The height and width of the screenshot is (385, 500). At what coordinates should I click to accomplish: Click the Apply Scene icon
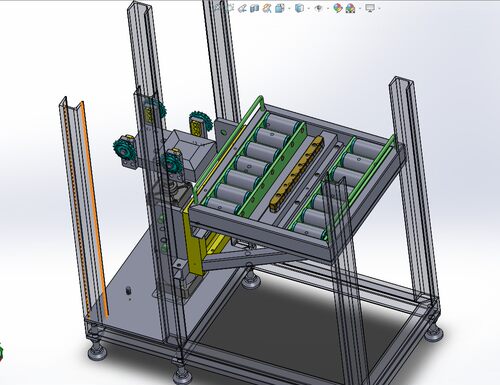[350, 8]
